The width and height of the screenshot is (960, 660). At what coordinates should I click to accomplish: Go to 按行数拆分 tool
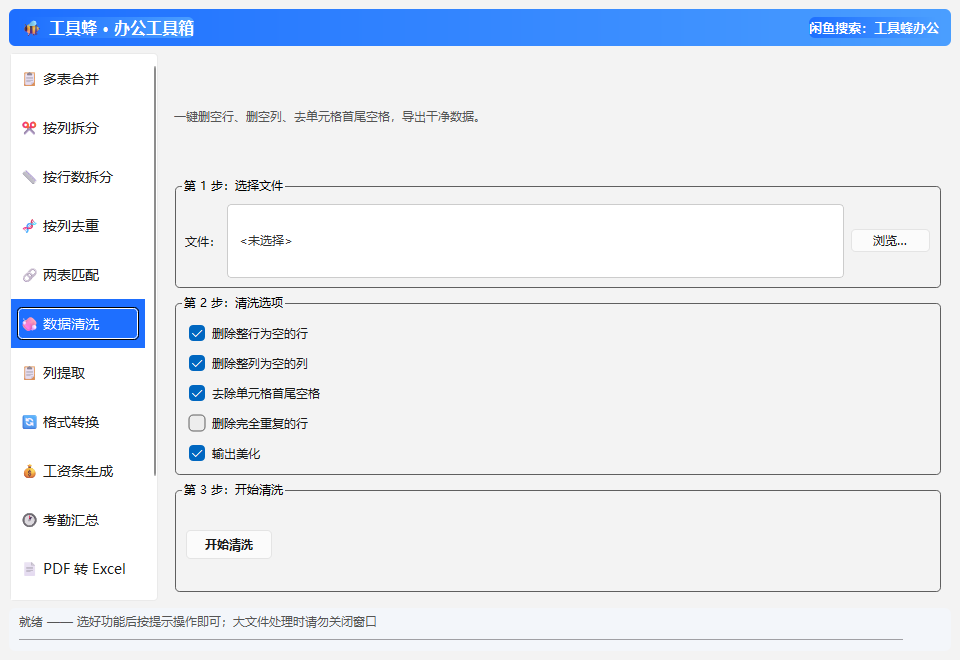78,177
